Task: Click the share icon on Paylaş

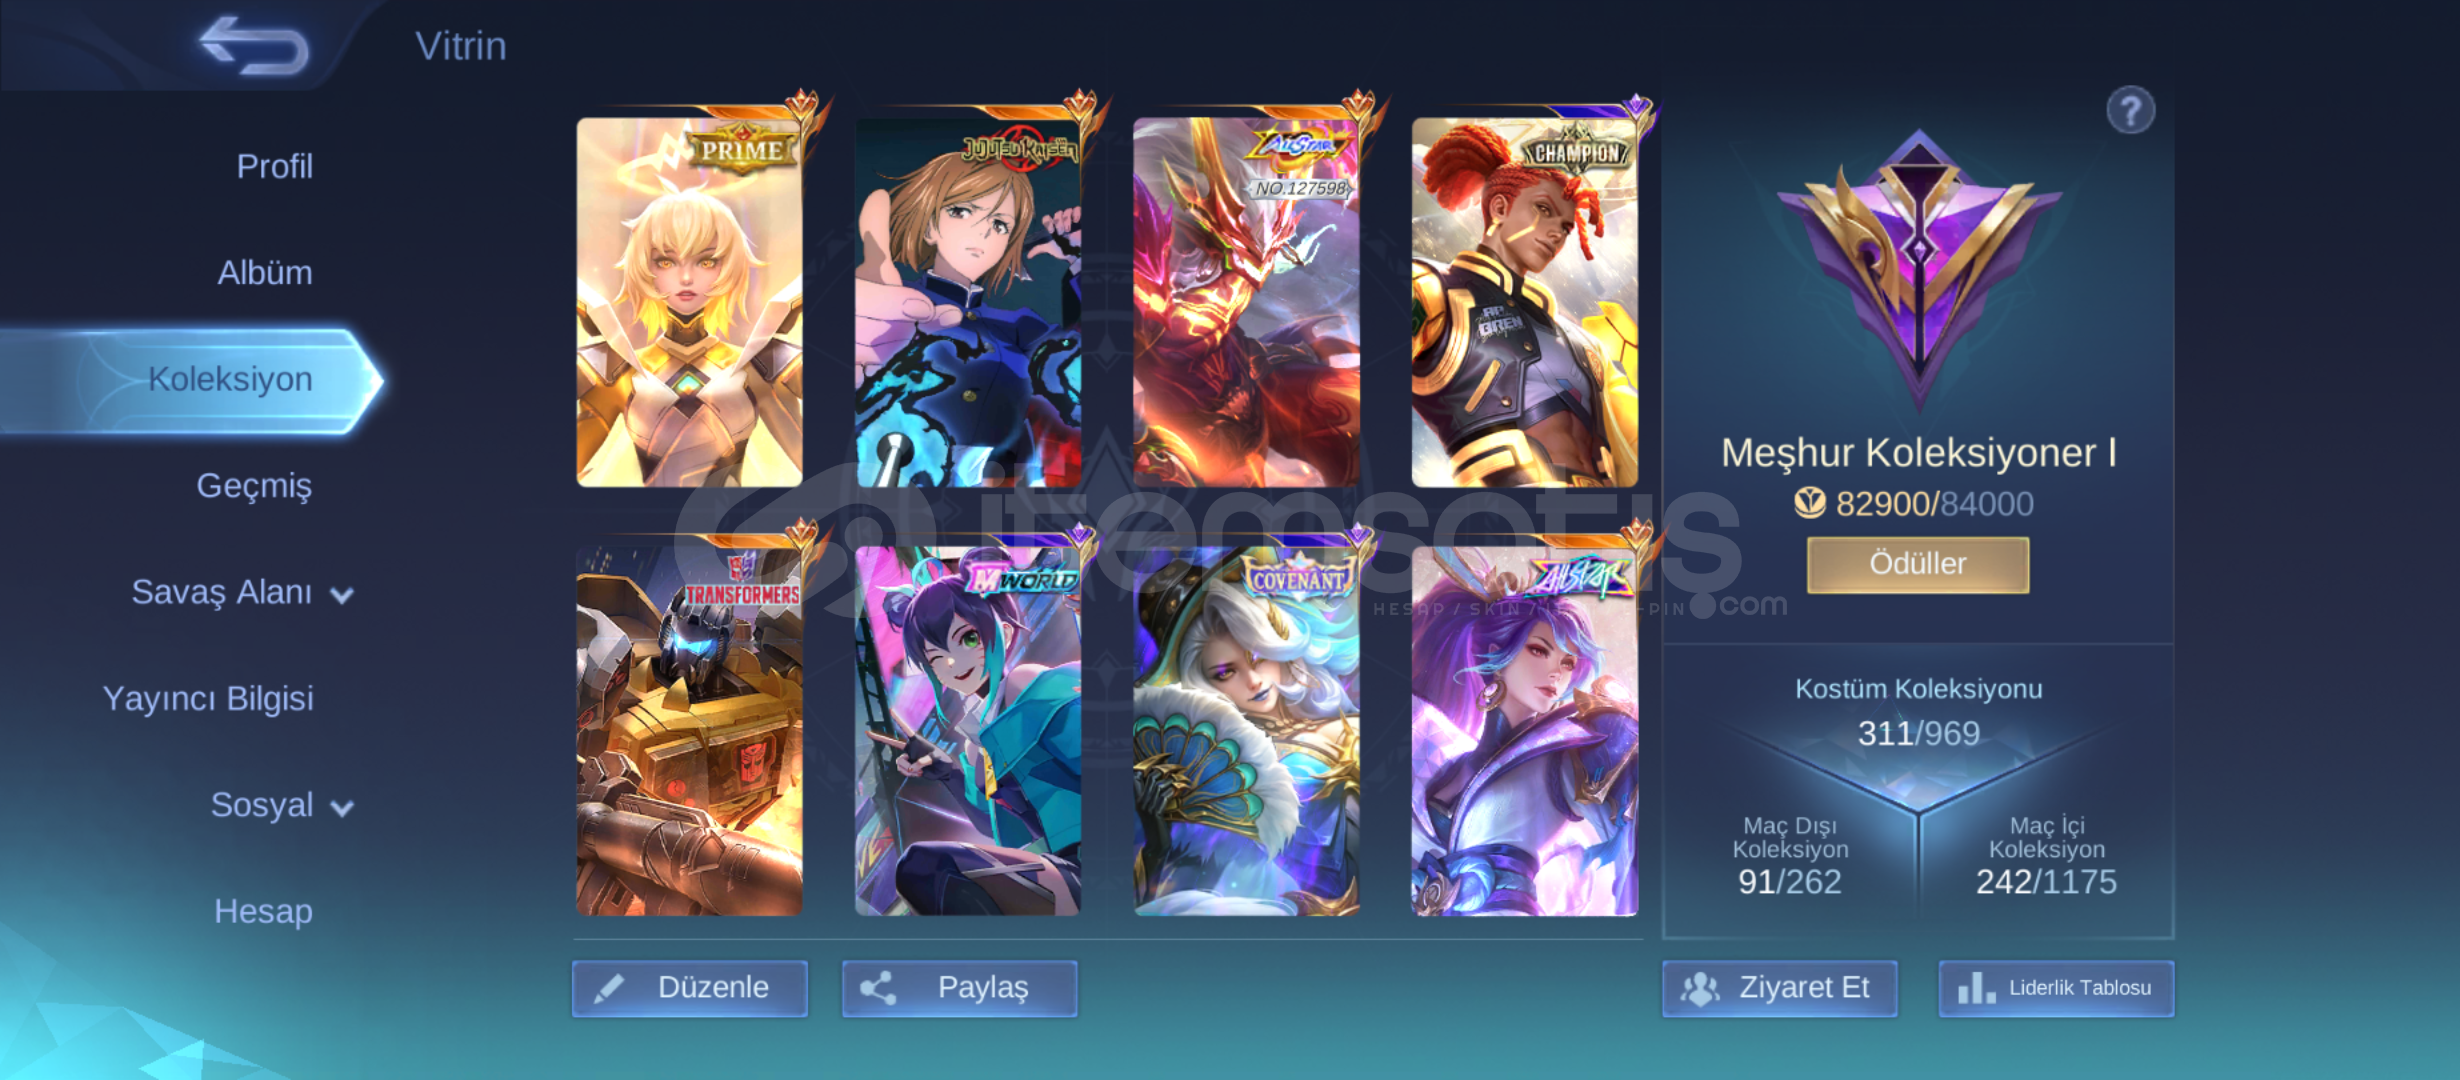Action: [878, 988]
